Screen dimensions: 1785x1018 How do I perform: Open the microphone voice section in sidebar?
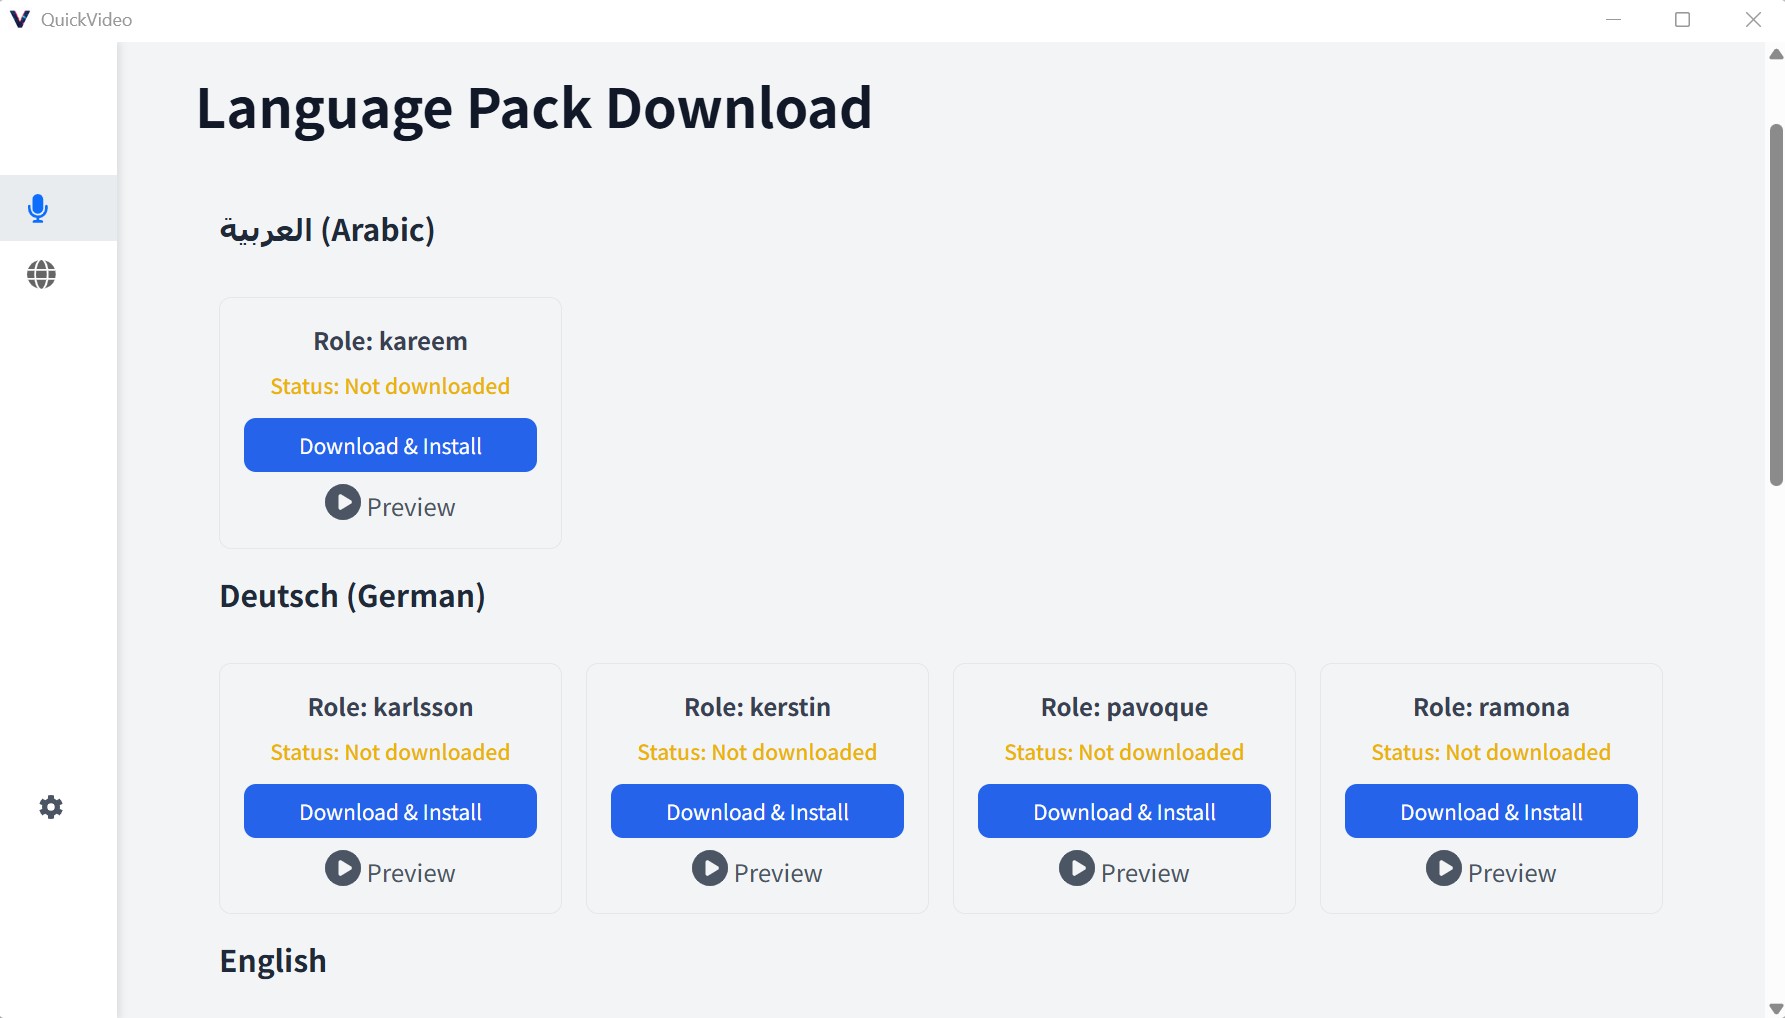[x=38, y=208]
